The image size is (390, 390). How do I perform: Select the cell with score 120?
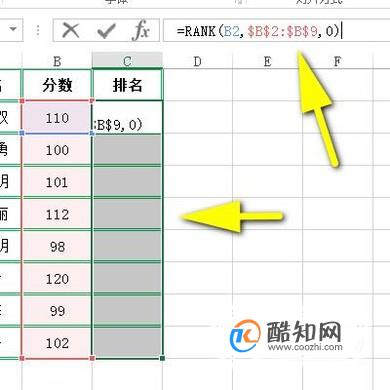pyautogui.click(x=57, y=279)
